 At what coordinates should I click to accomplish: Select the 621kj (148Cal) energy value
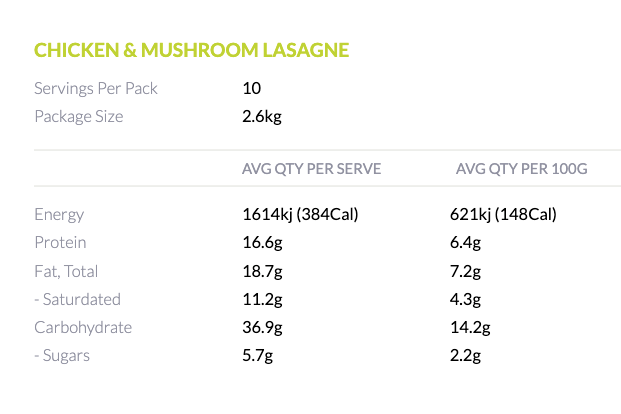pyautogui.click(x=504, y=214)
